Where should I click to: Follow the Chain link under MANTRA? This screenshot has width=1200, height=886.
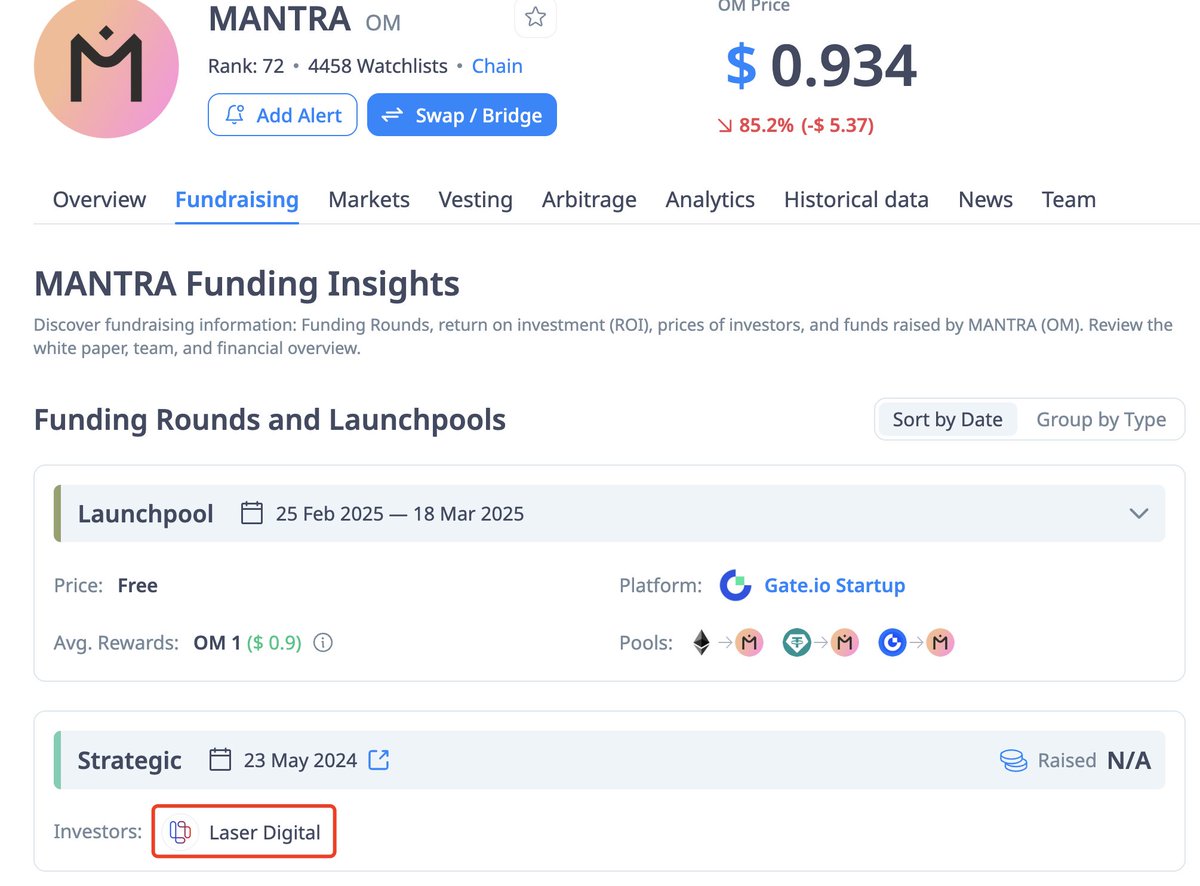(497, 65)
